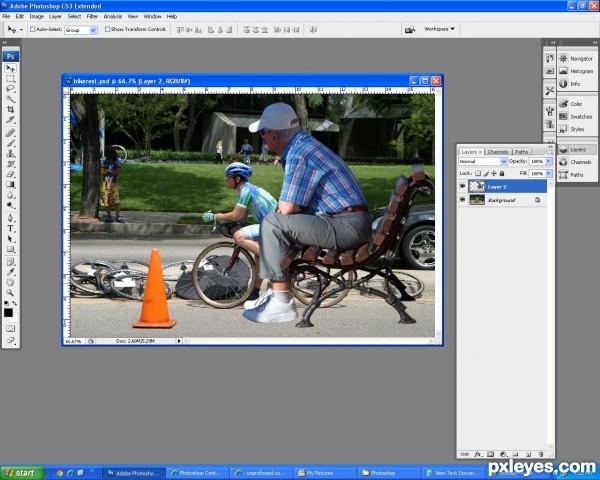
Task: Change the screen mode button in toolbox
Action: point(10,340)
